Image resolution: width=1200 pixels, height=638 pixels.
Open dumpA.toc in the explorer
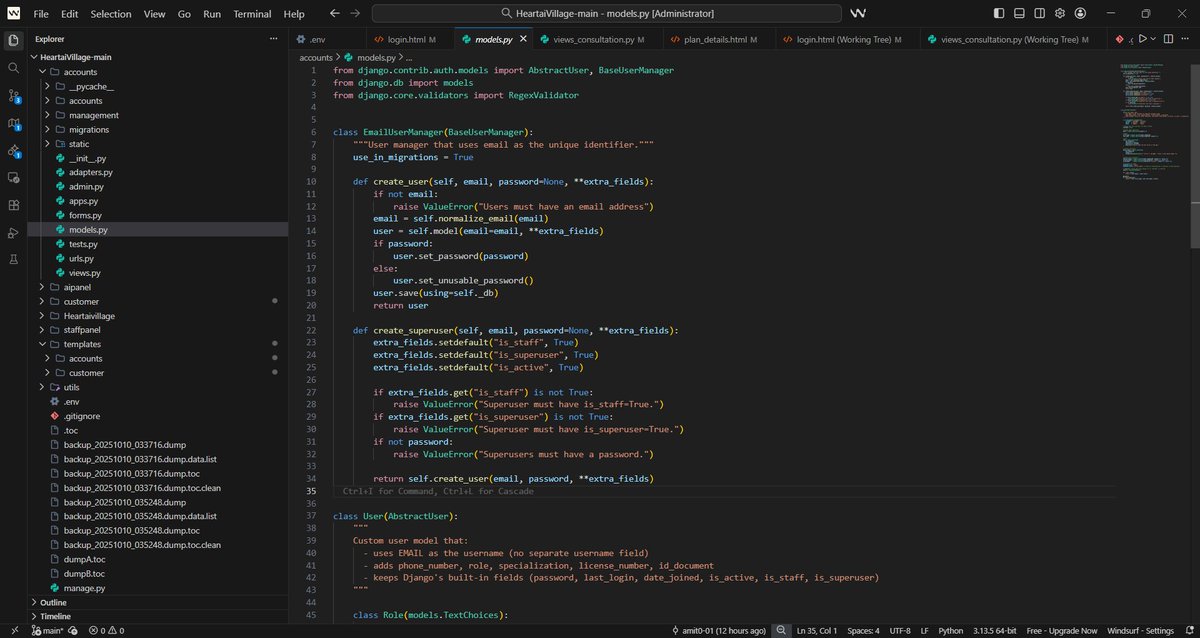point(159,559)
